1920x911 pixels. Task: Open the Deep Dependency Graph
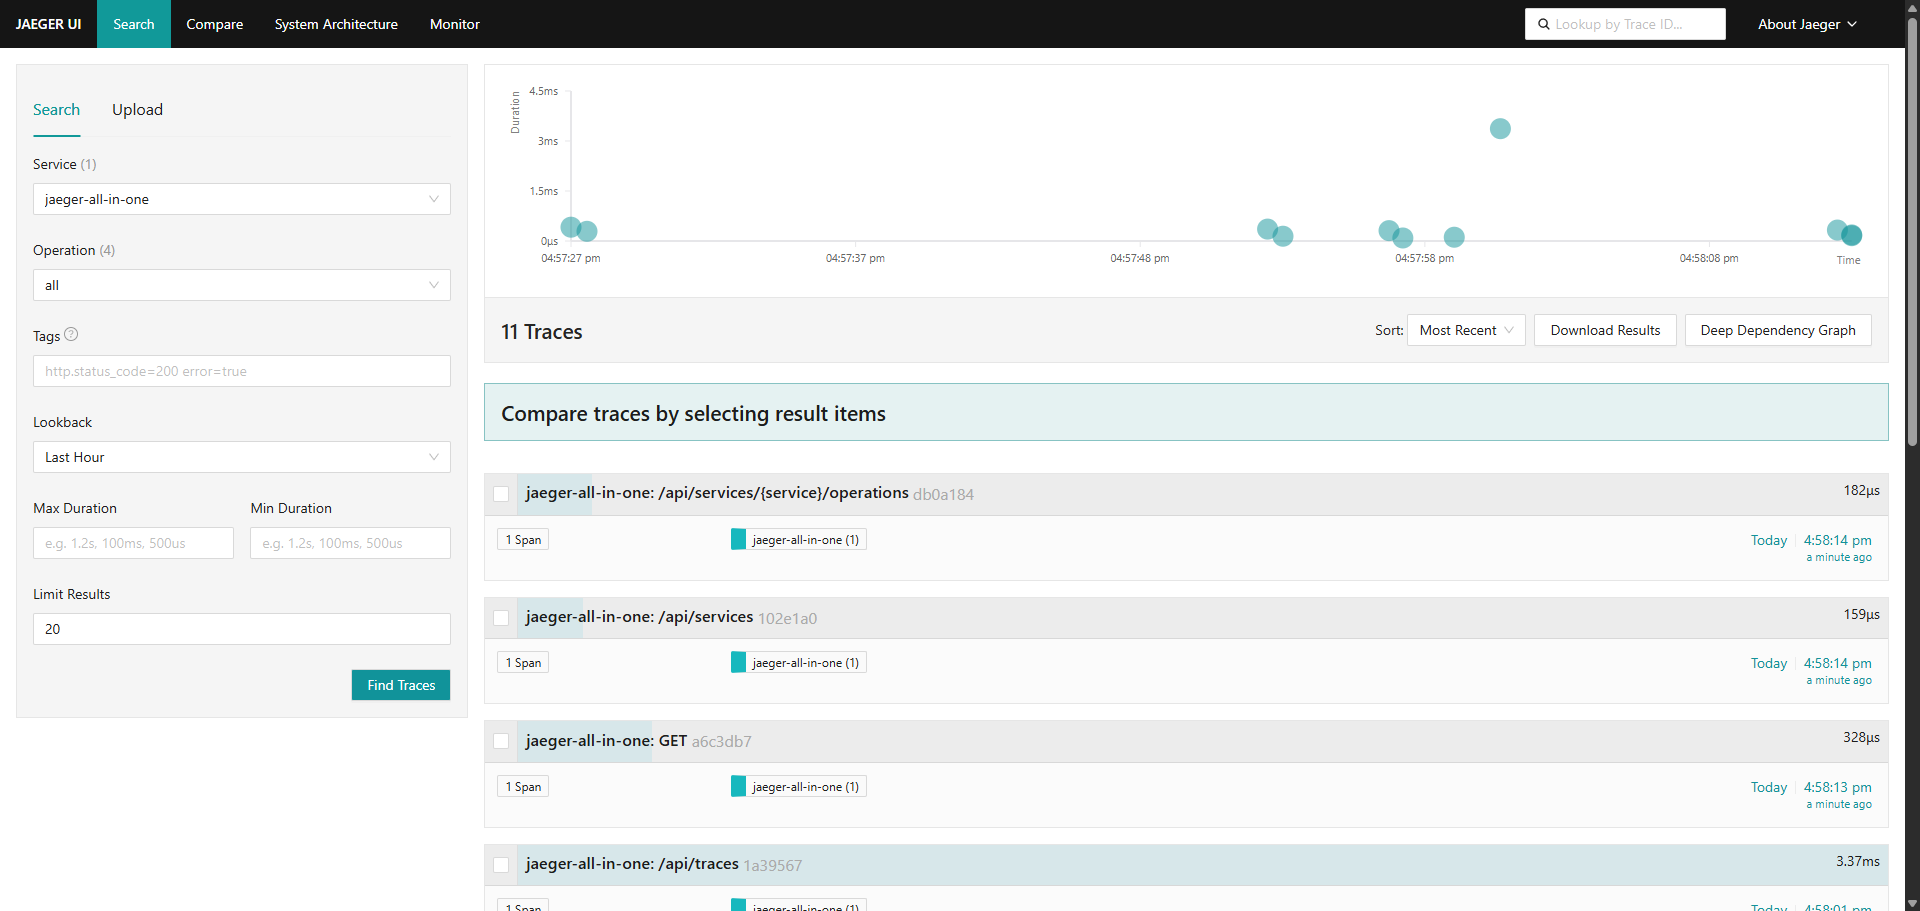[x=1778, y=330]
